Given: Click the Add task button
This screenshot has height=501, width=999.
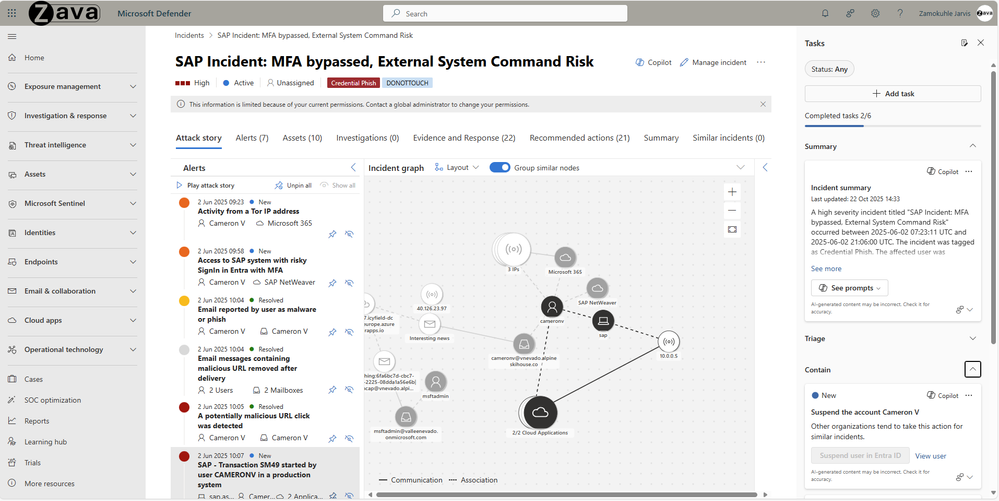Looking at the screenshot, I should pos(893,93).
